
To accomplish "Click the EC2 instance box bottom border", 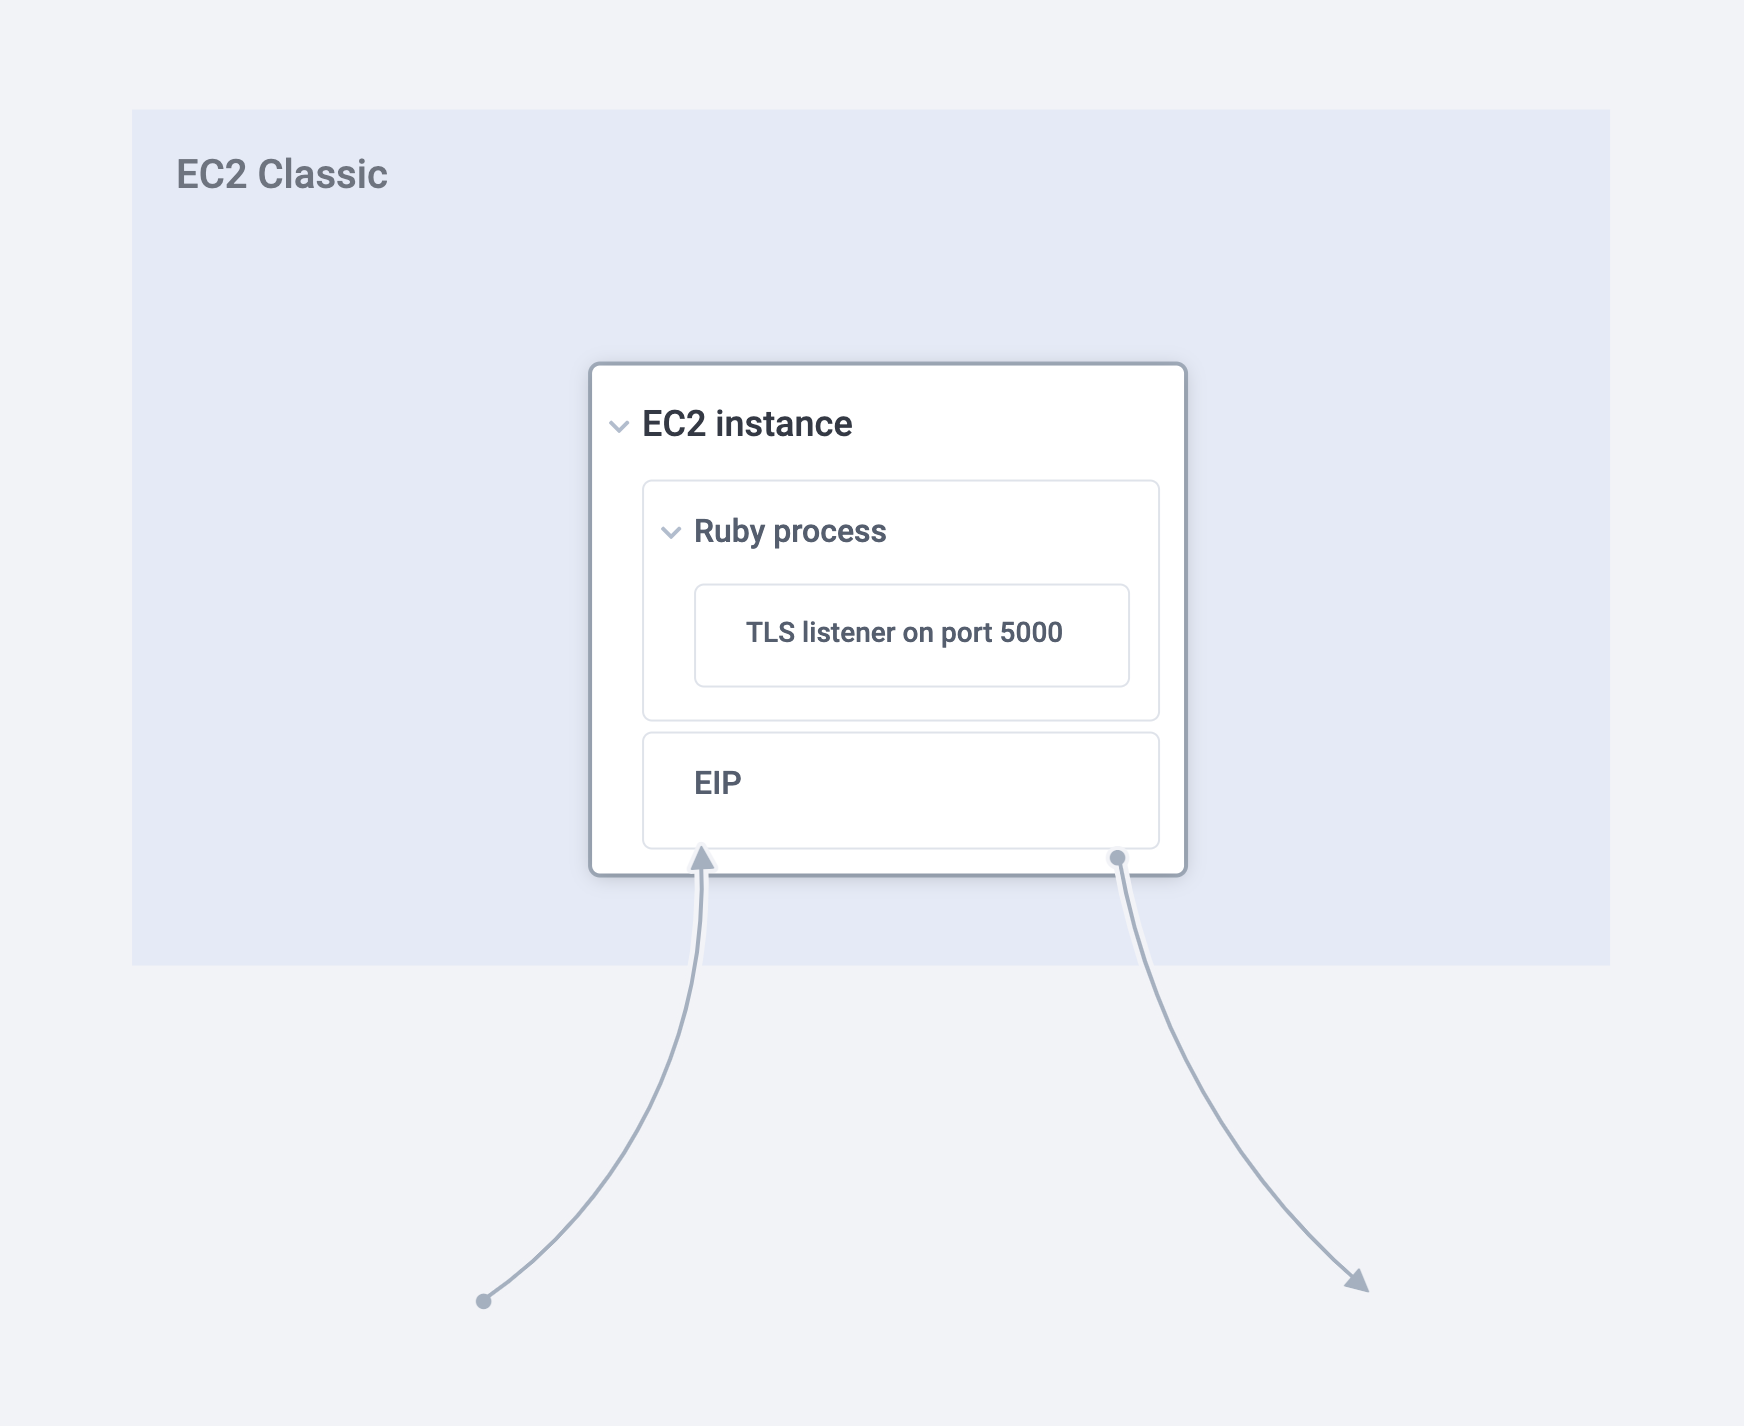I will point(900,875).
